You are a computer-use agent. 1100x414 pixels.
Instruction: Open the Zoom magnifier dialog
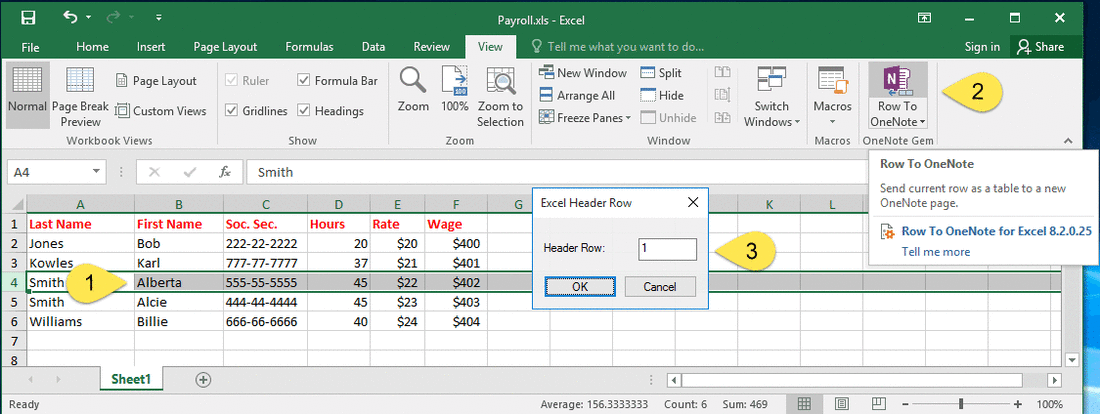point(413,89)
